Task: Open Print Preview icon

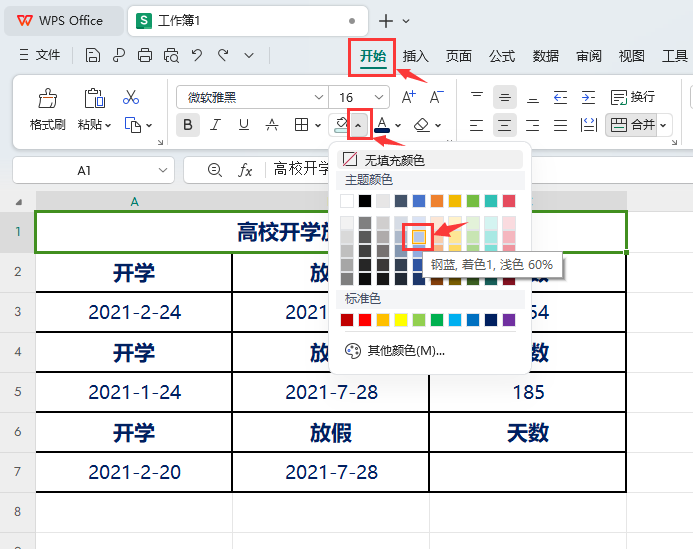Action: pyautogui.click(x=171, y=56)
